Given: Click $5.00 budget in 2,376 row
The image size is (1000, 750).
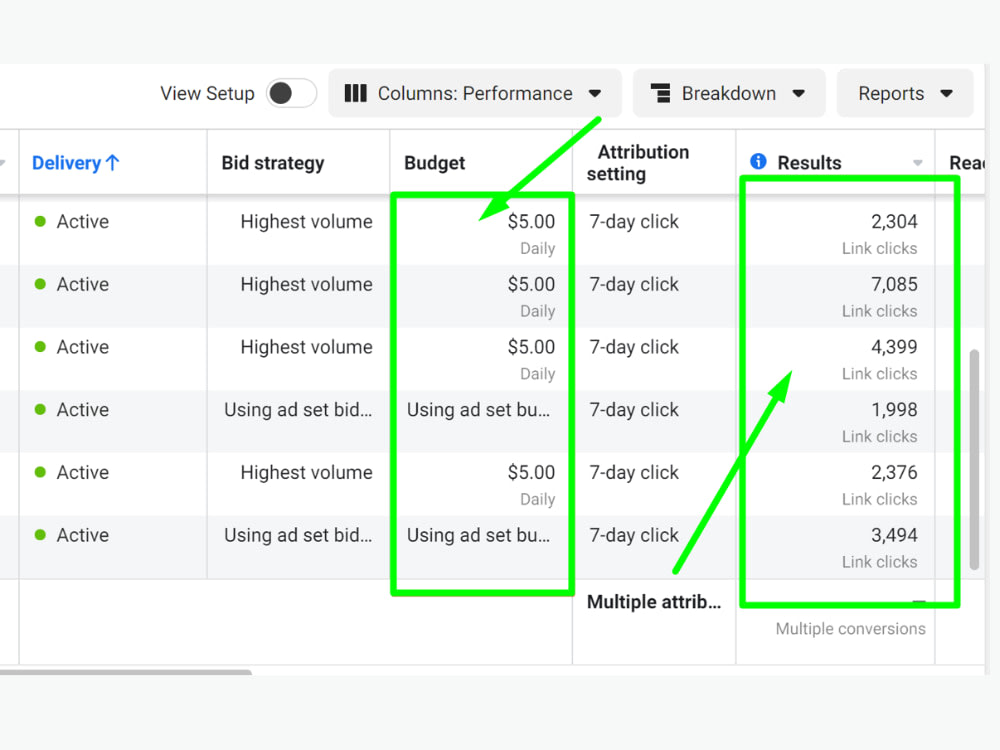Looking at the screenshot, I should (531, 473).
